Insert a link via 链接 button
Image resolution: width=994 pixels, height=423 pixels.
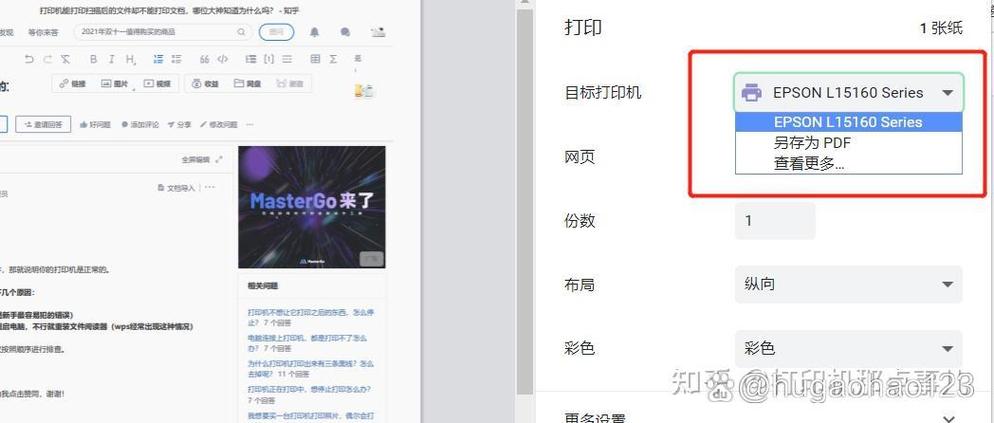click(72, 84)
